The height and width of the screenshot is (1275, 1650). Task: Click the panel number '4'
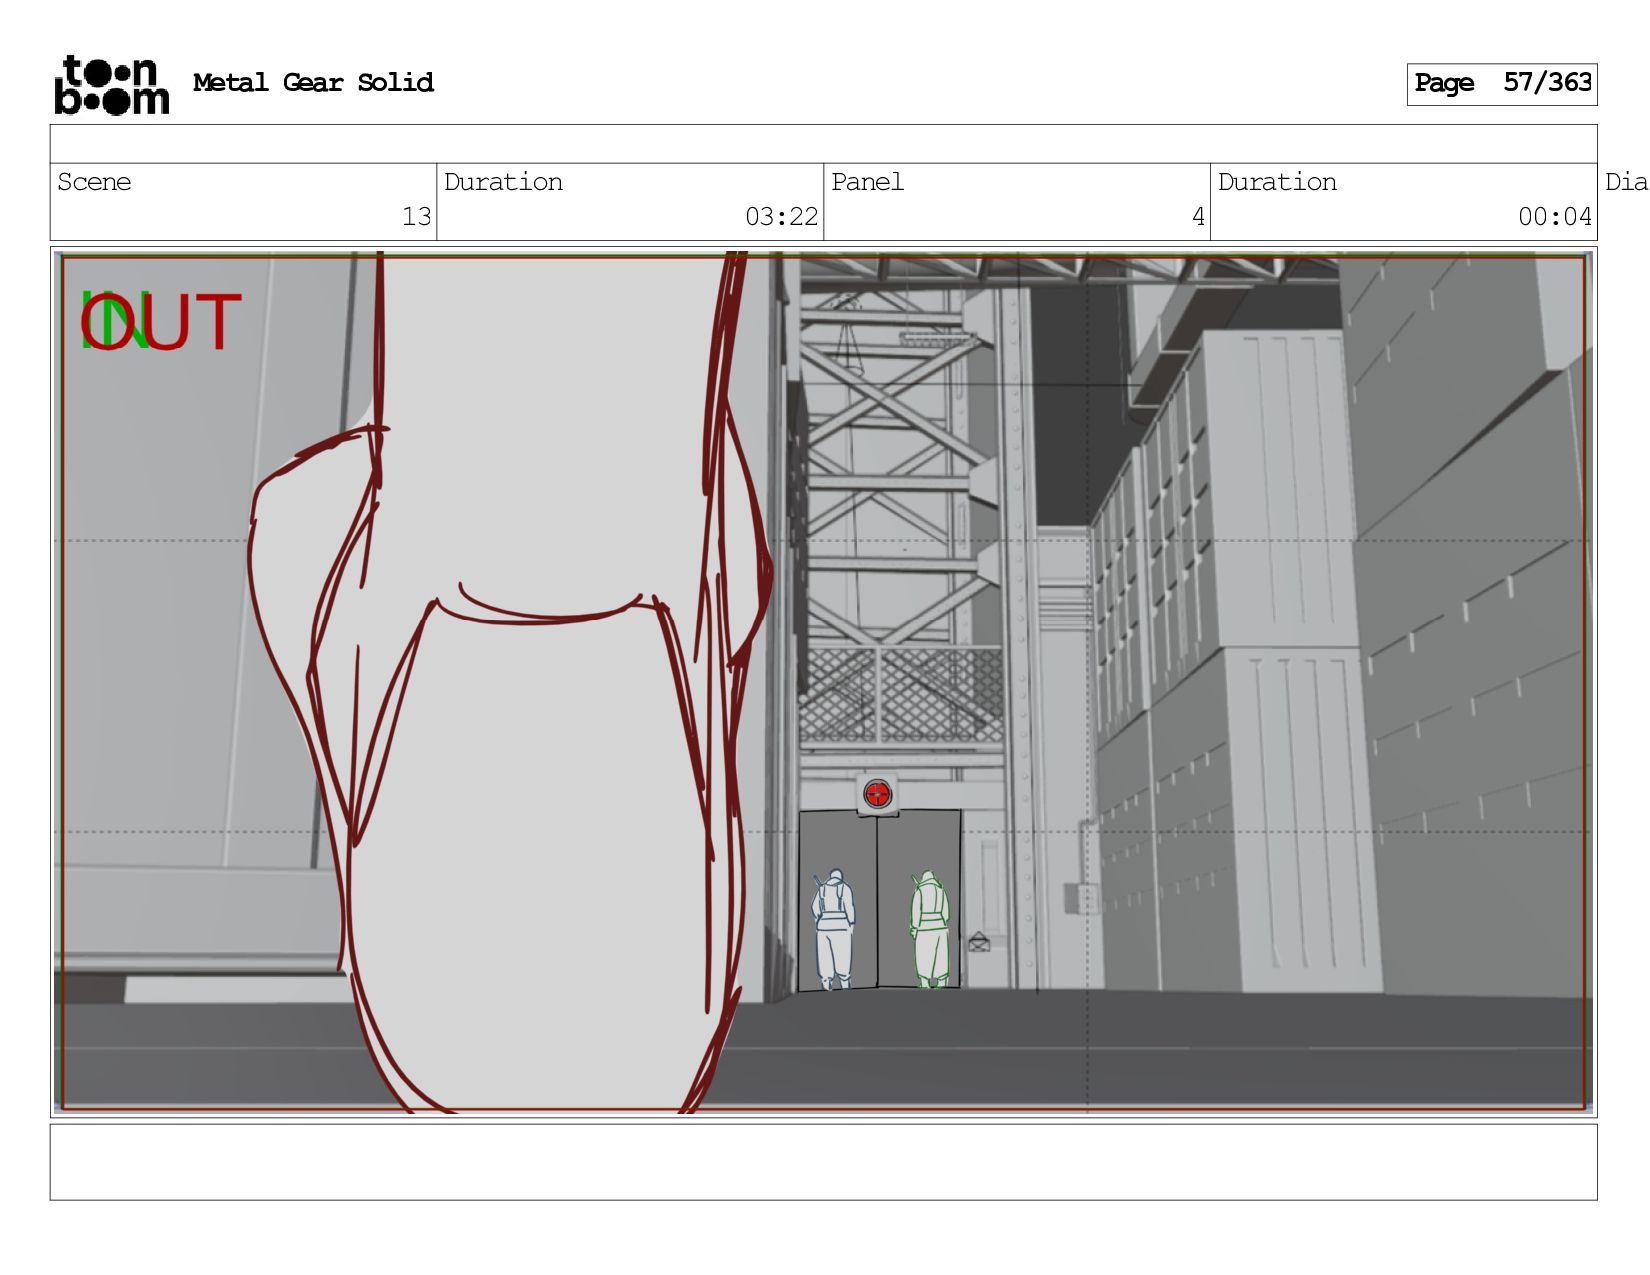(x=1198, y=217)
